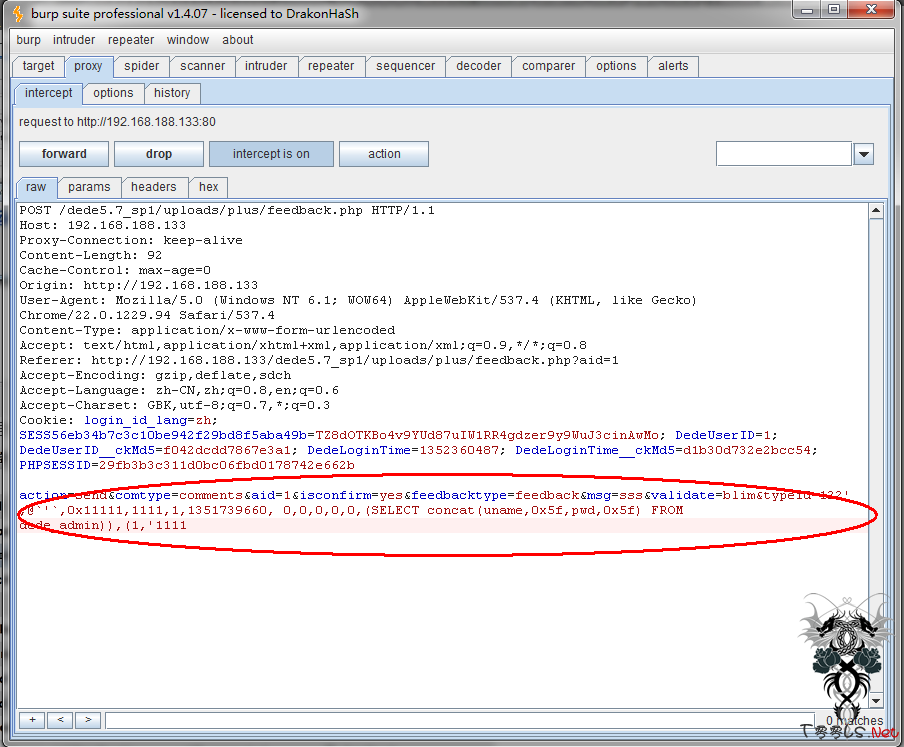Close the Burp Suite window
Screen dimensions: 904x747
pos(871,10)
